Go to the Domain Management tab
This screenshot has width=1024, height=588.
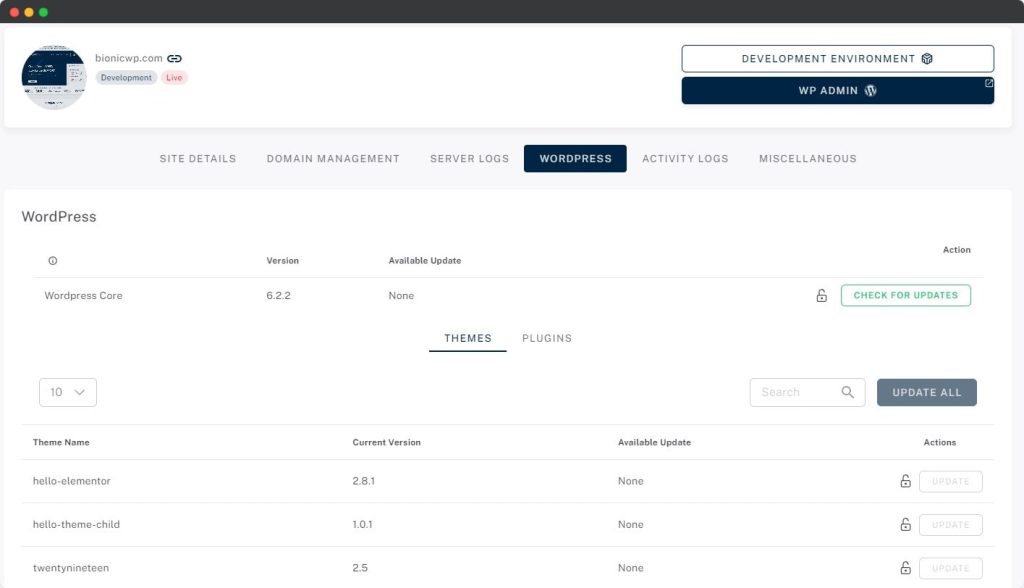(x=333, y=158)
